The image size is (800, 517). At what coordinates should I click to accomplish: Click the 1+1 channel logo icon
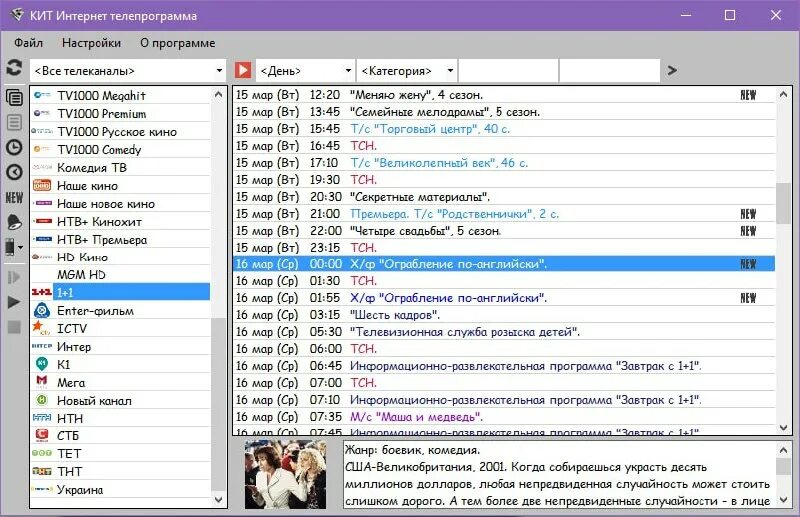pos(42,292)
